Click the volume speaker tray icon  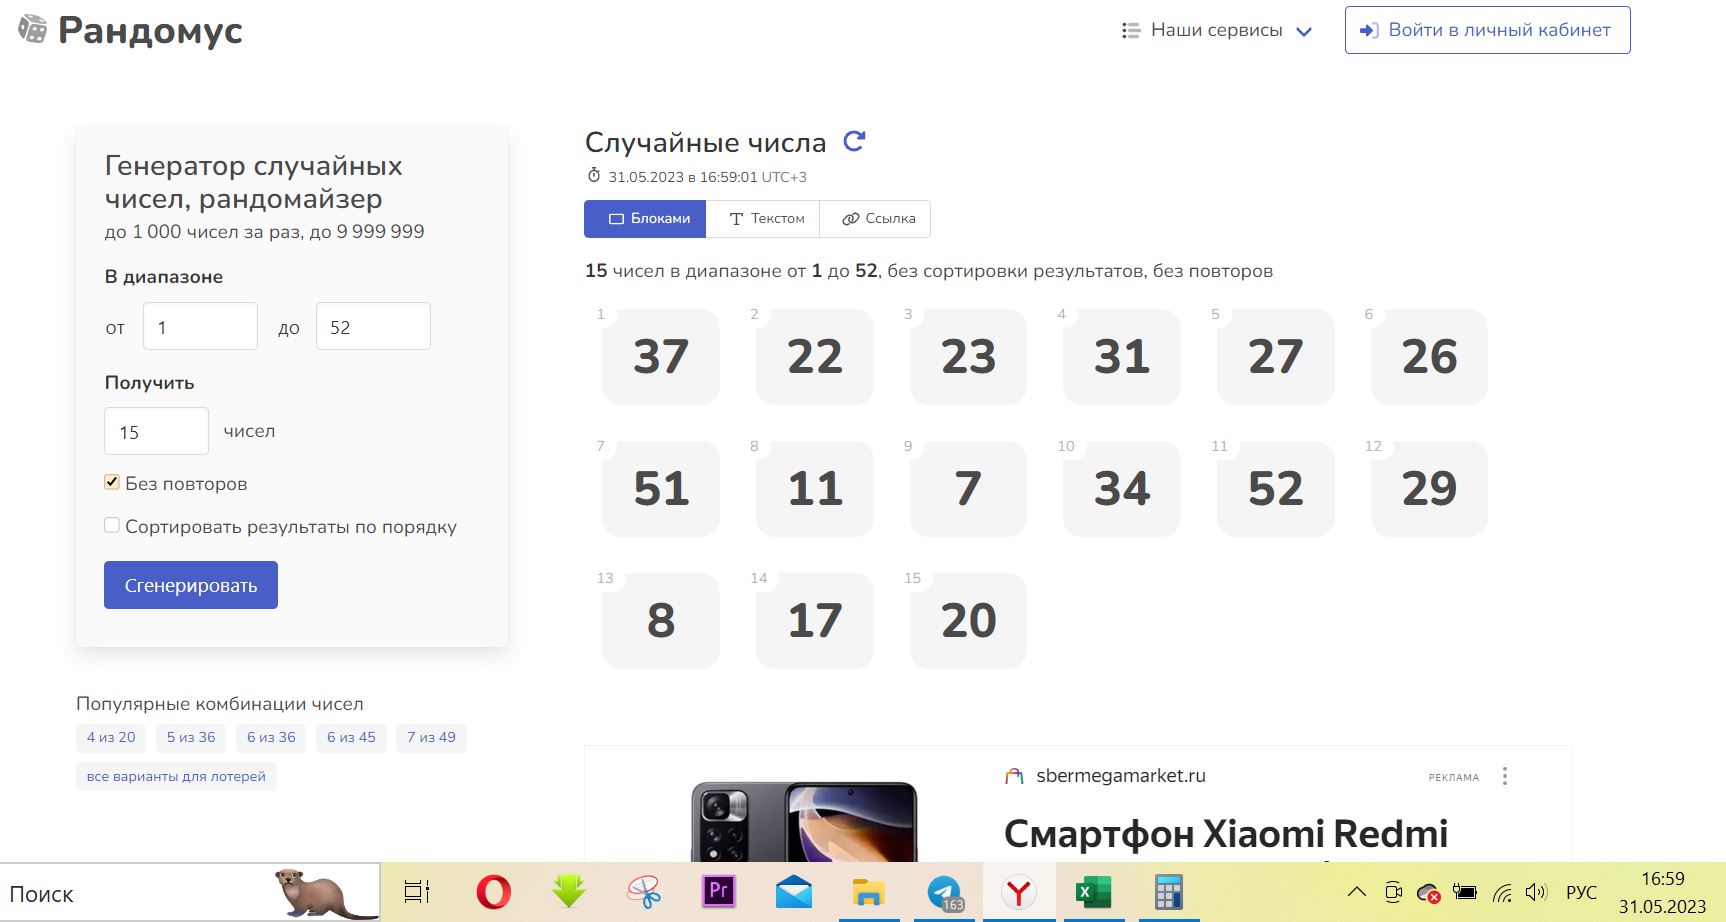(1536, 892)
